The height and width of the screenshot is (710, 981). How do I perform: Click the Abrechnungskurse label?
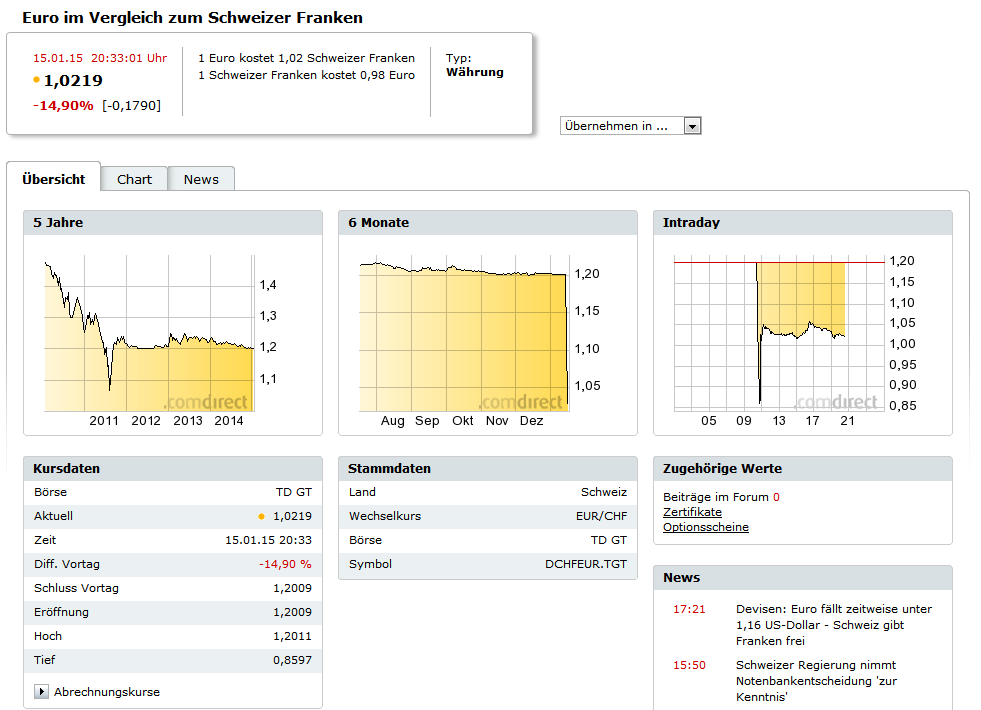106,692
